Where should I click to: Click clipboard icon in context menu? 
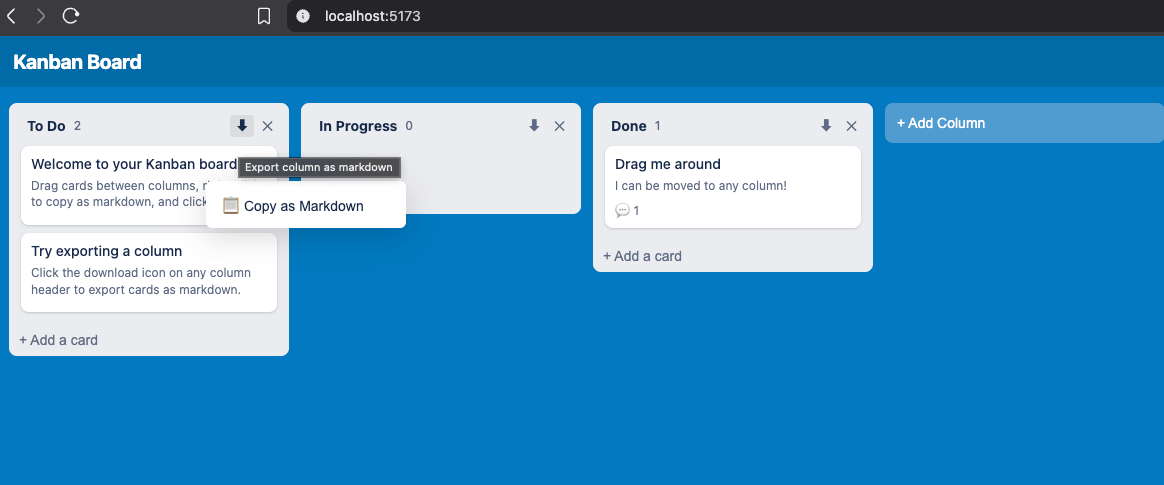[x=231, y=206]
